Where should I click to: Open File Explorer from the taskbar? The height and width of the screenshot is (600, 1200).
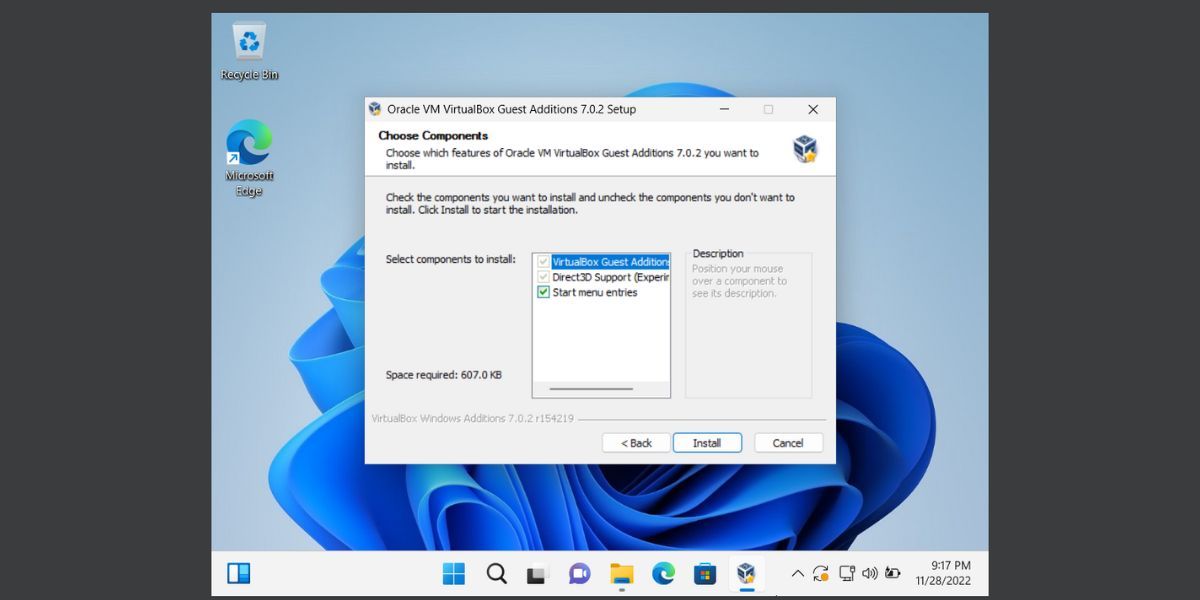tap(622, 573)
